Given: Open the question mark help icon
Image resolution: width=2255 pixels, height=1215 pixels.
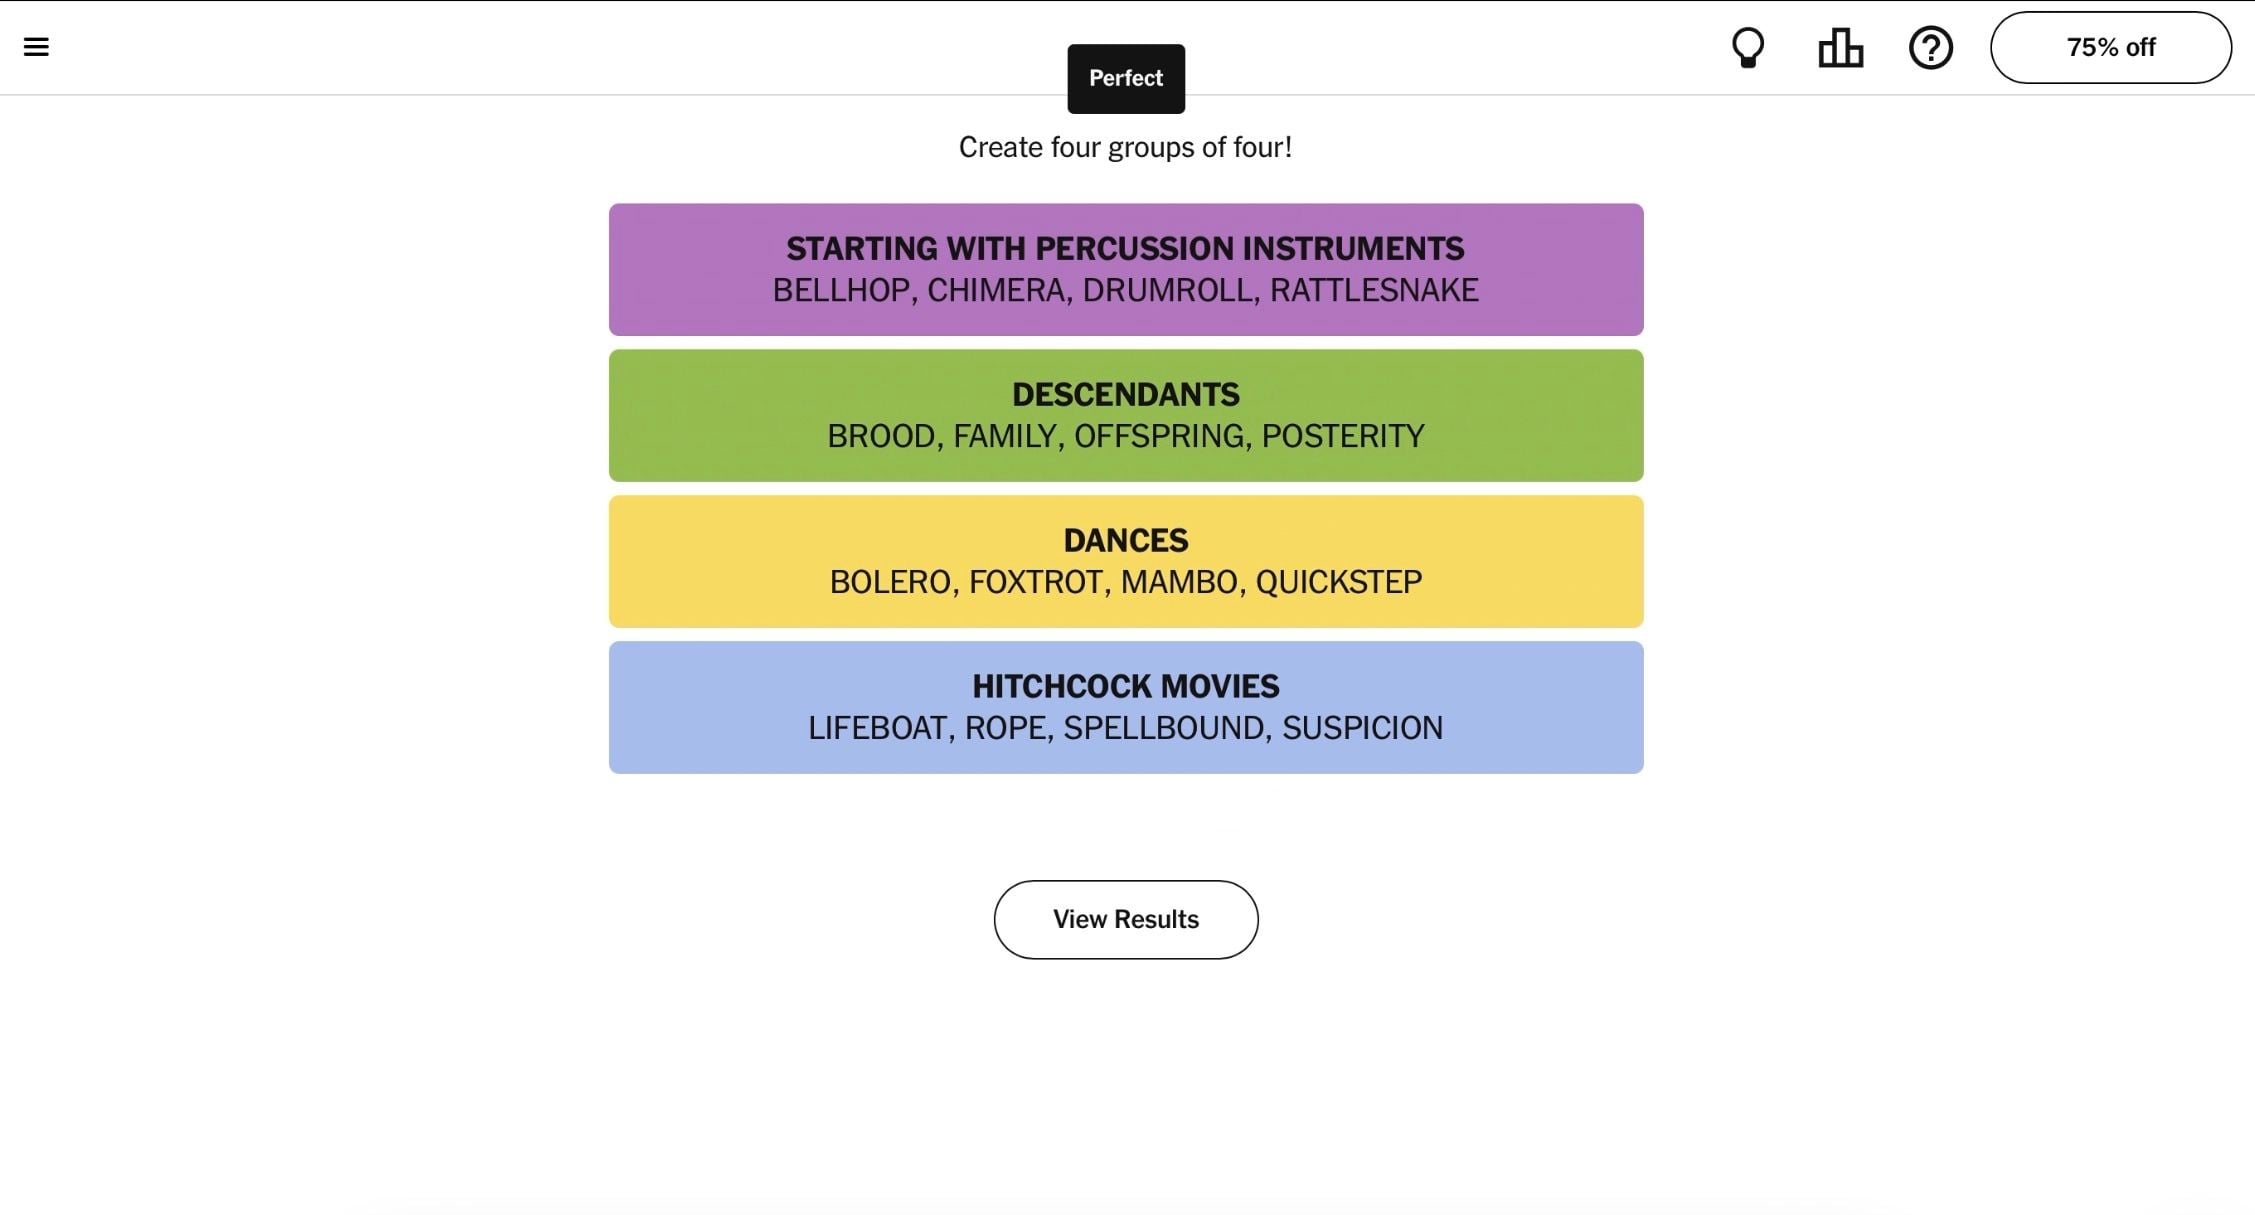Looking at the screenshot, I should pos(1930,47).
